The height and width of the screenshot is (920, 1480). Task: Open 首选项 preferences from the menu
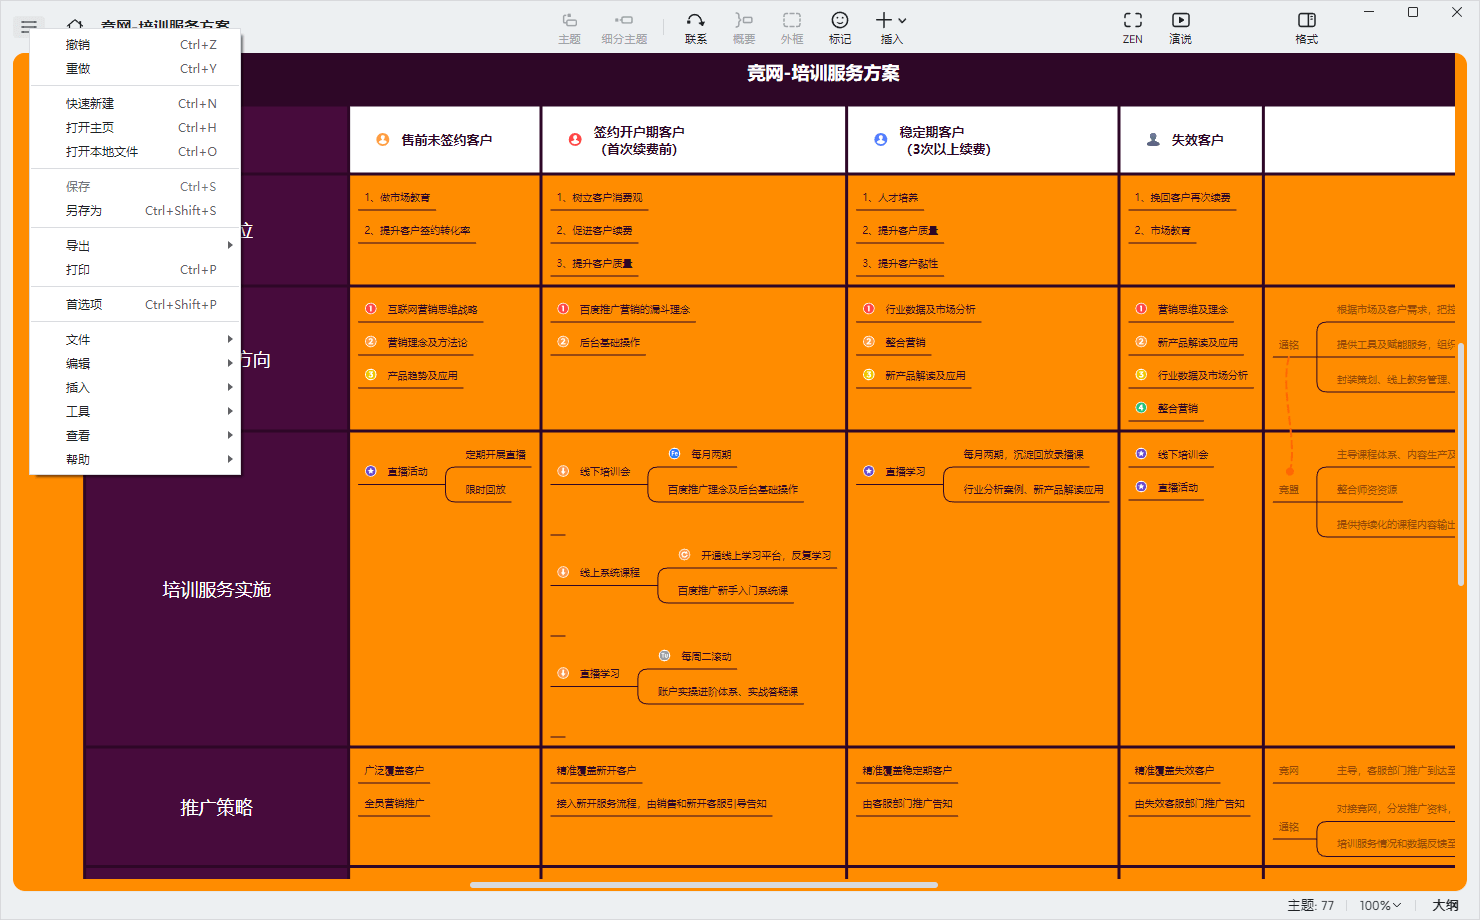82,304
